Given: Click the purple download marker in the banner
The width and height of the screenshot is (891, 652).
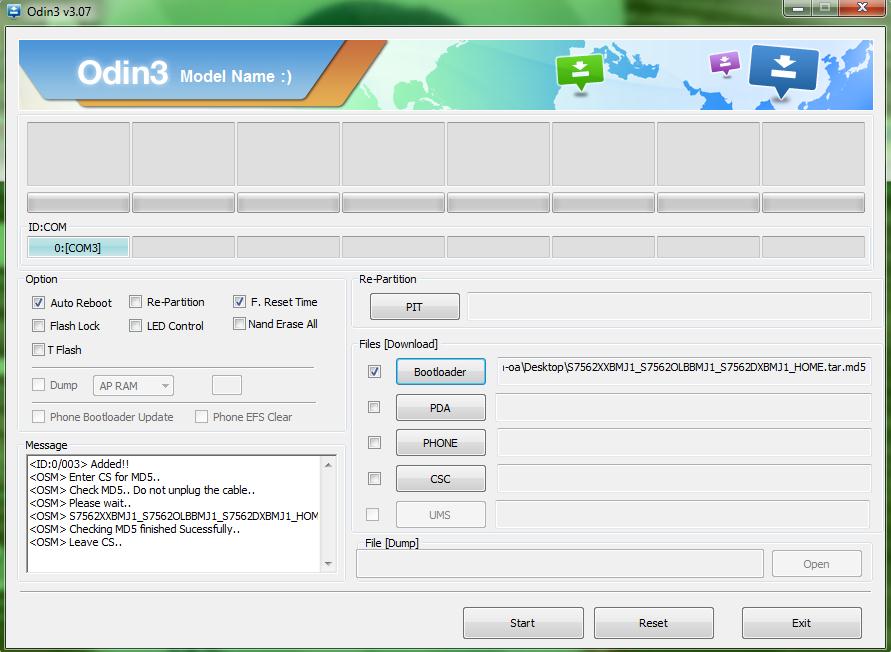Looking at the screenshot, I should click(725, 64).
